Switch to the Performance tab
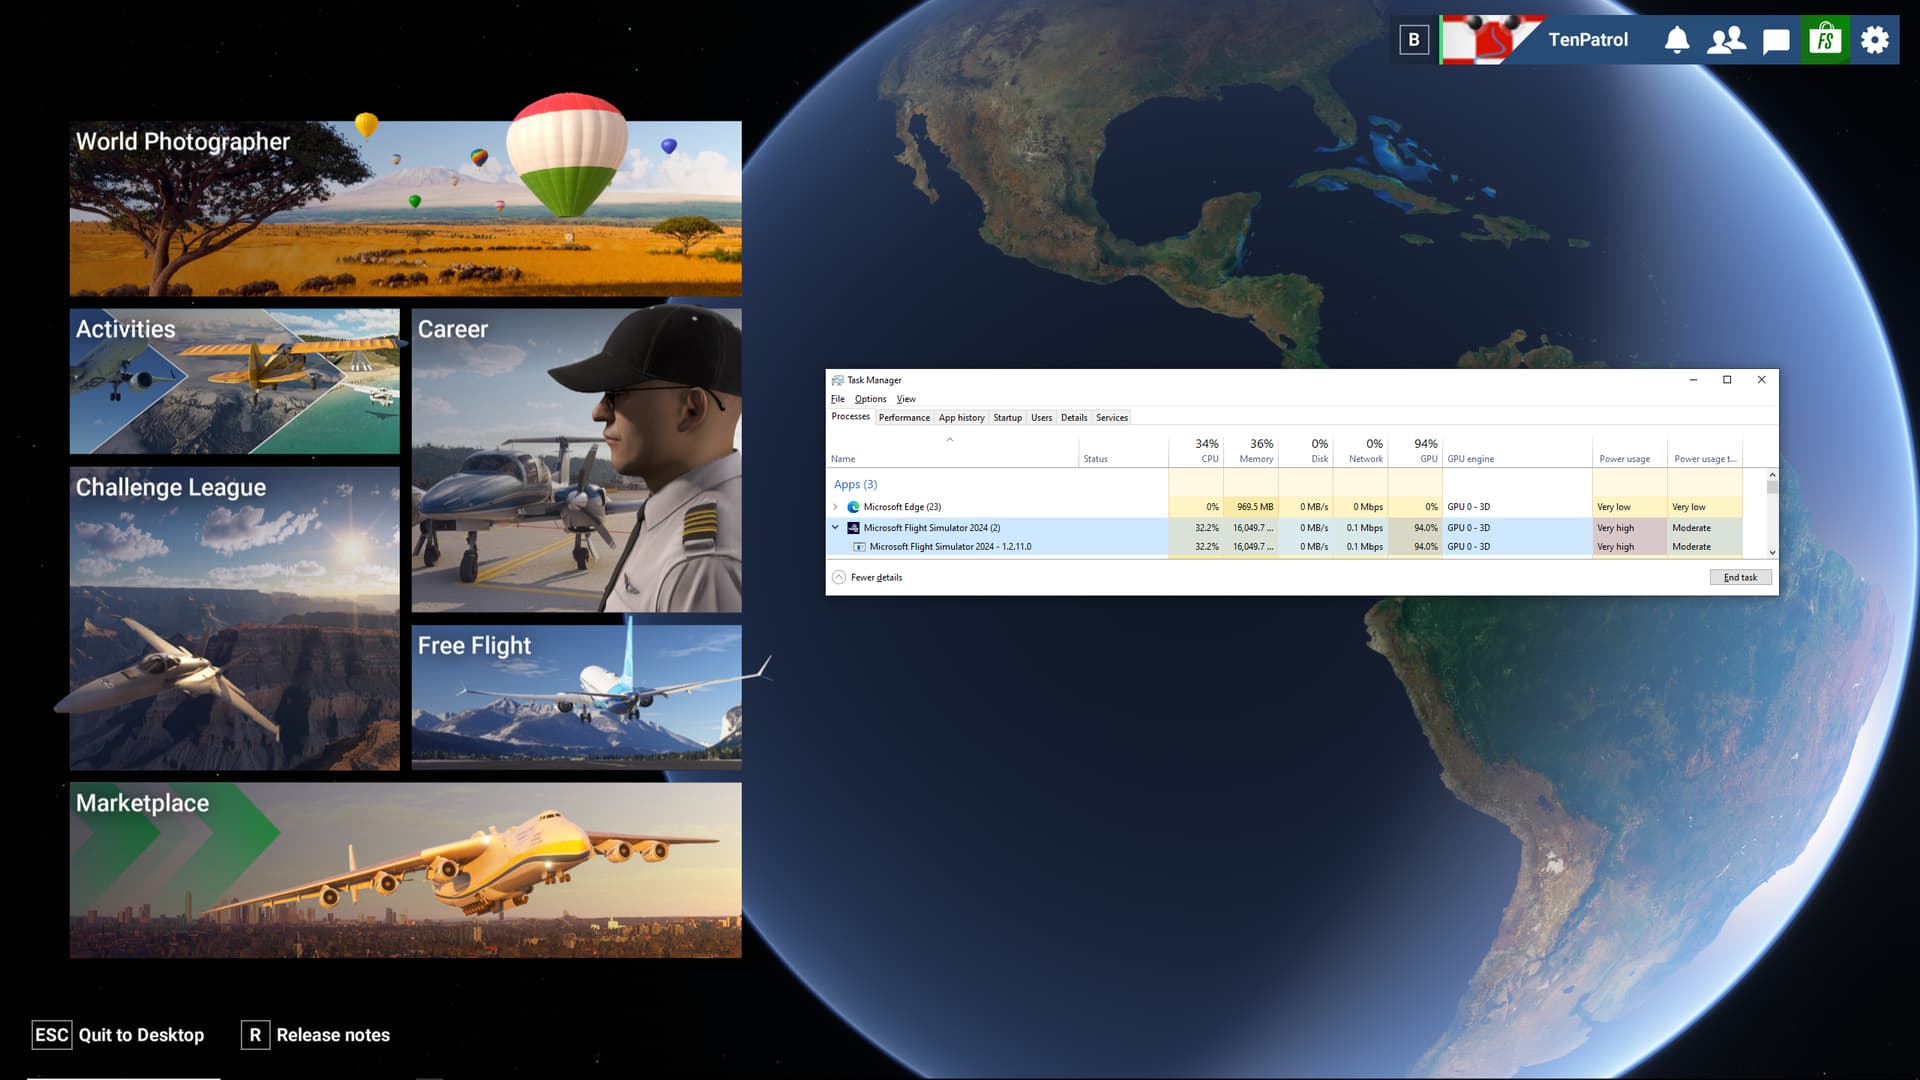This screenshot has height=1080, width=1920. coord(904,418)
